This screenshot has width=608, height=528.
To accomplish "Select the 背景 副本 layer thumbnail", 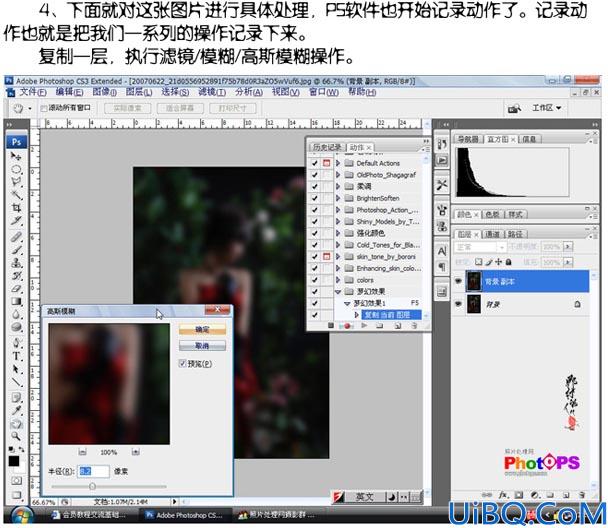I will tap(473, 281).
